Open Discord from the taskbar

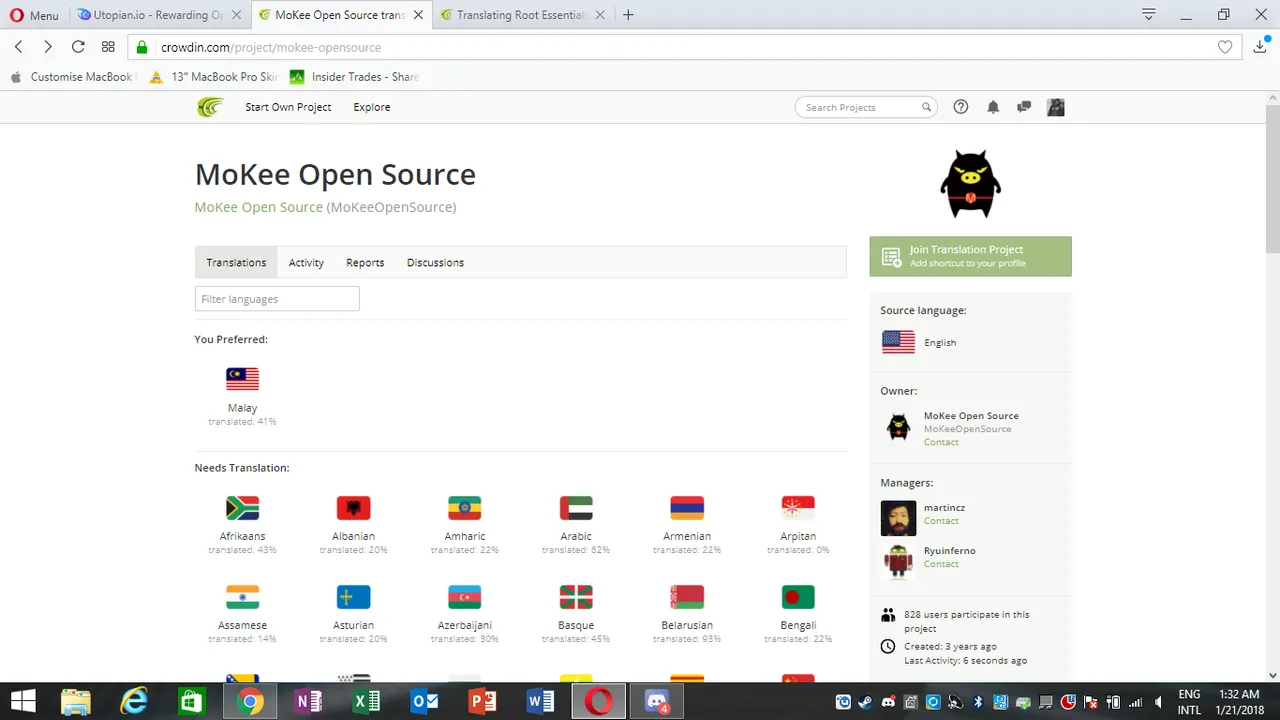click(x=657, y=701)
